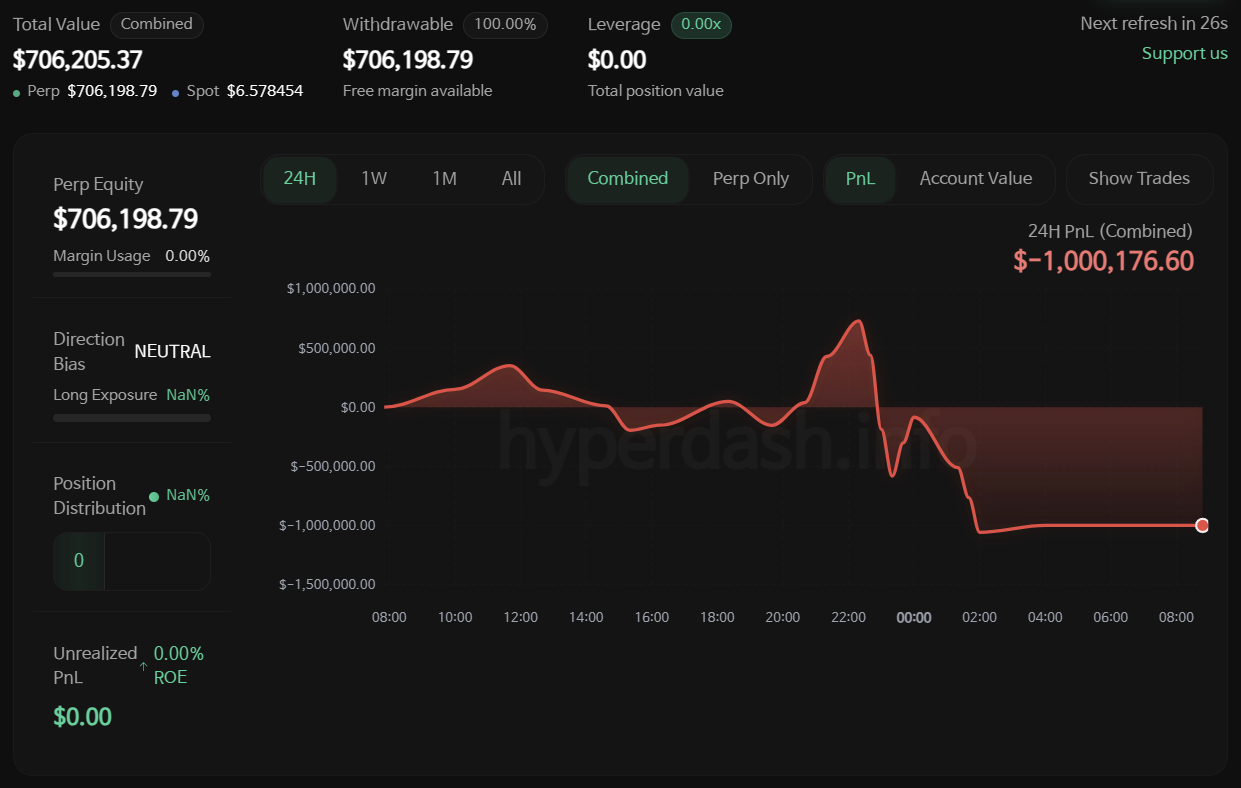This screenshot has height=788, width=1241.
Task: Show All time range data
Action: [511, 179]
